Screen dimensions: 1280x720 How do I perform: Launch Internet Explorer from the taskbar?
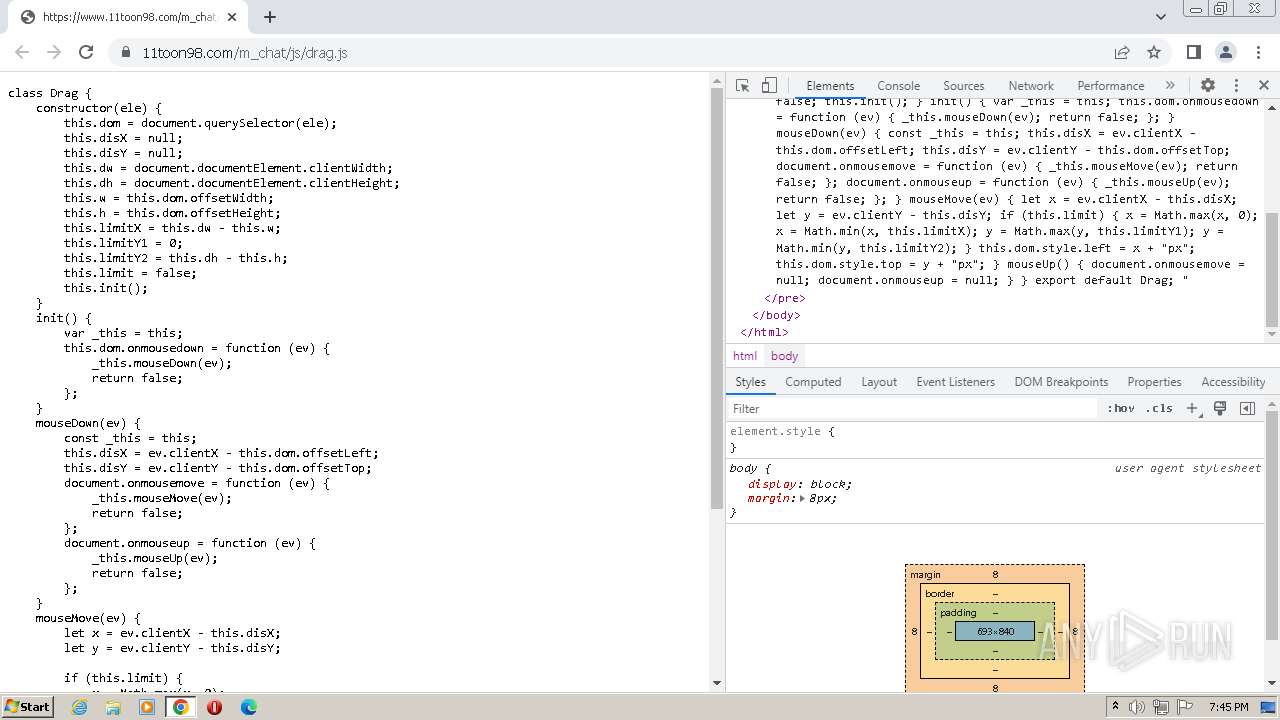click(79, 707)
